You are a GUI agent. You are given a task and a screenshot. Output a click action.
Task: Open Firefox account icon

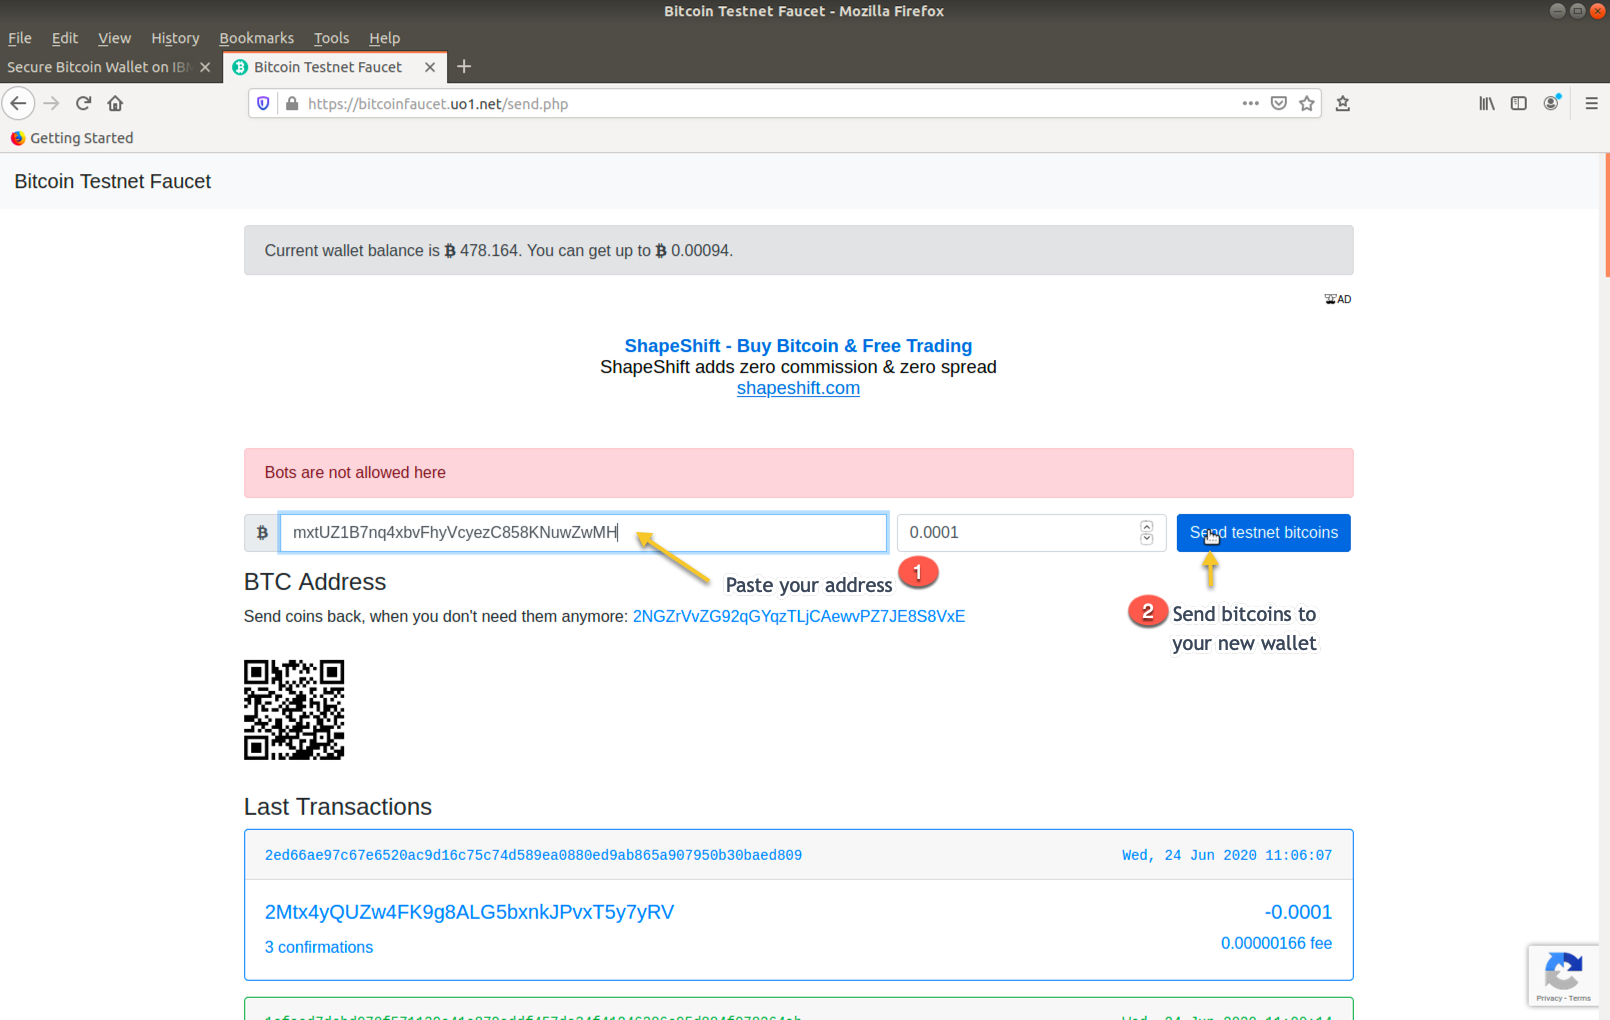pyautogui.click(x=1551, y=103)
